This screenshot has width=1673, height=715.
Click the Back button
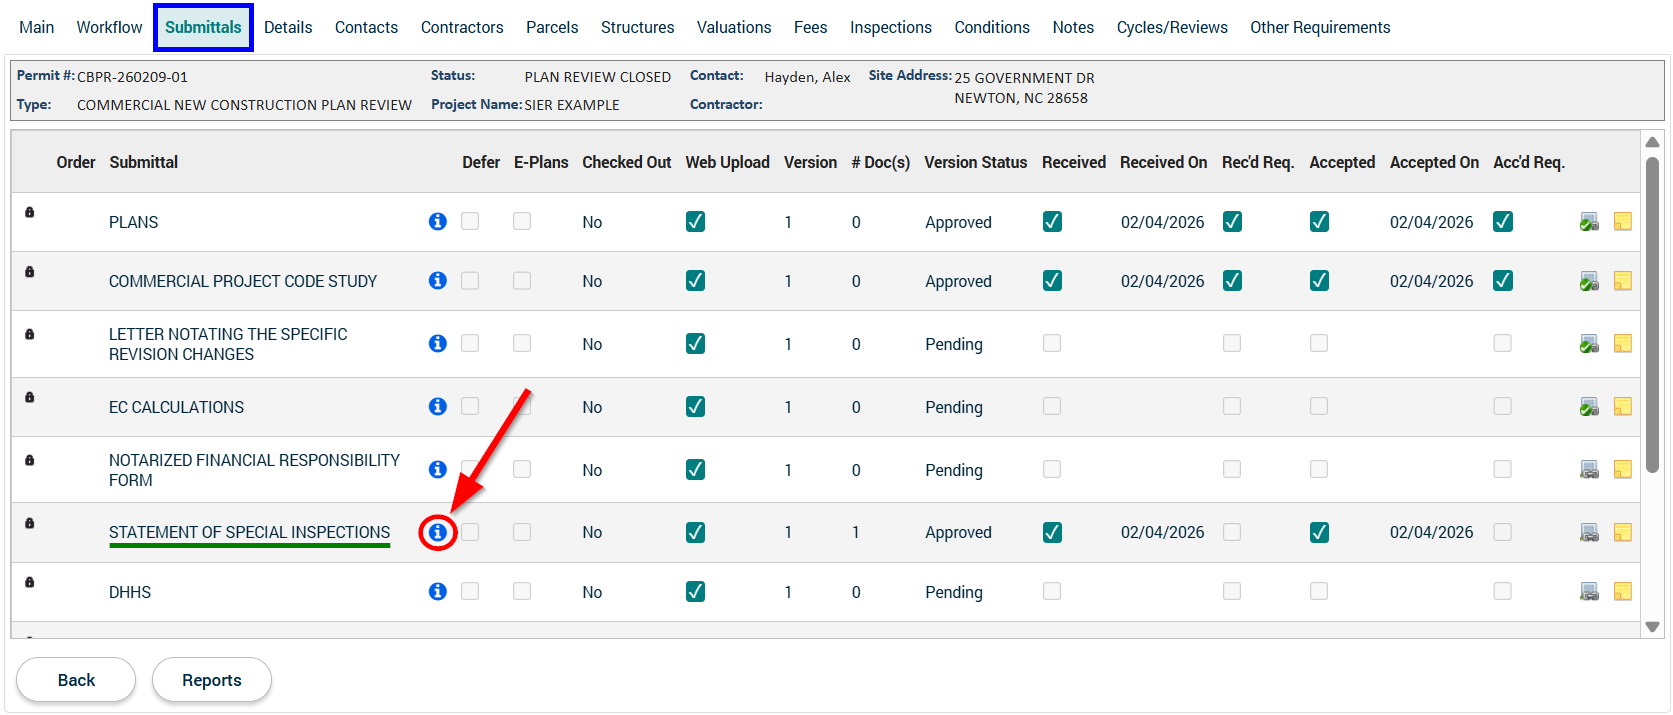point(76,680)
